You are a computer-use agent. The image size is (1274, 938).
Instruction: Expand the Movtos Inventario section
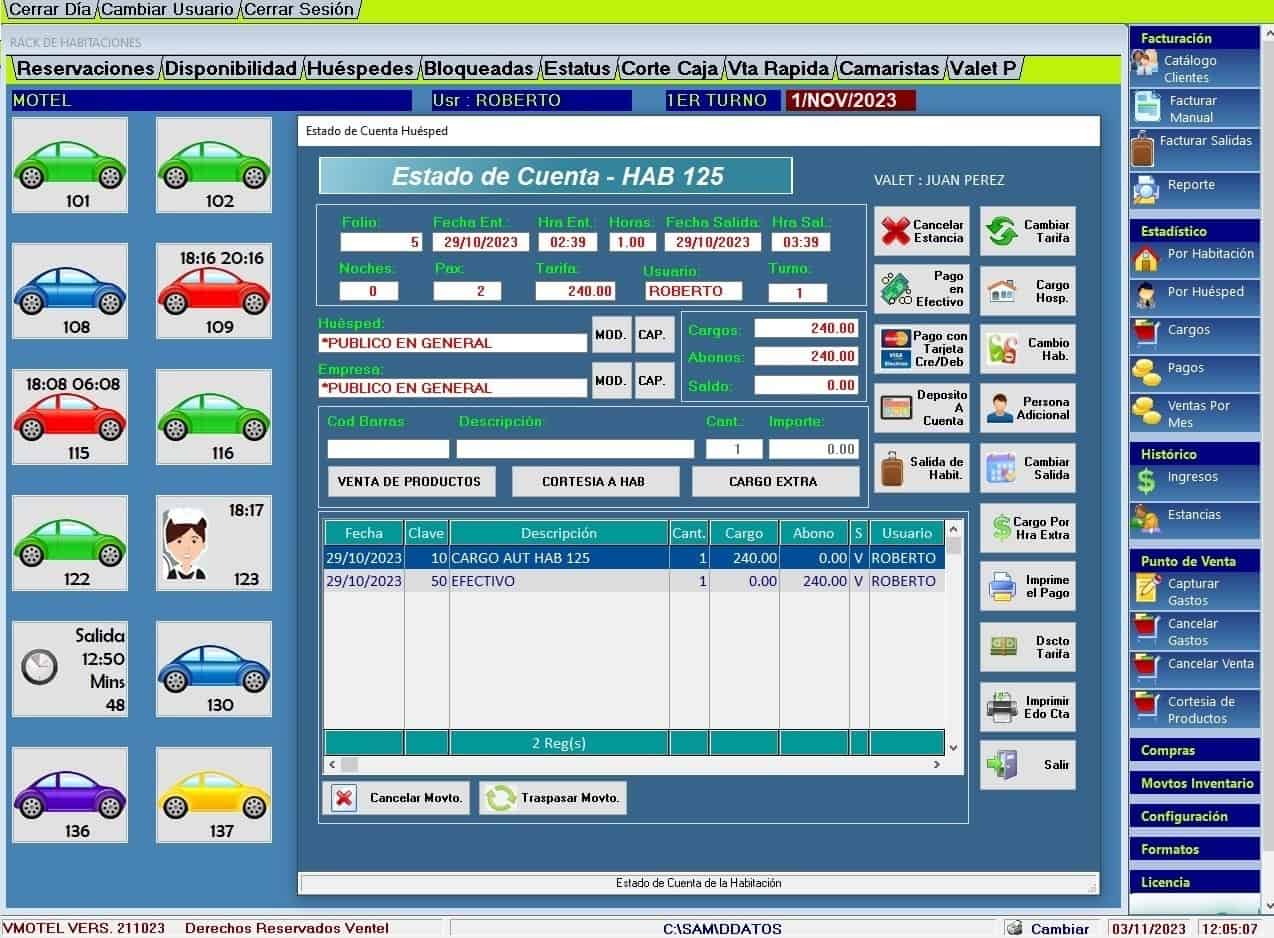pyautogui.click(x=1194, y=783)
